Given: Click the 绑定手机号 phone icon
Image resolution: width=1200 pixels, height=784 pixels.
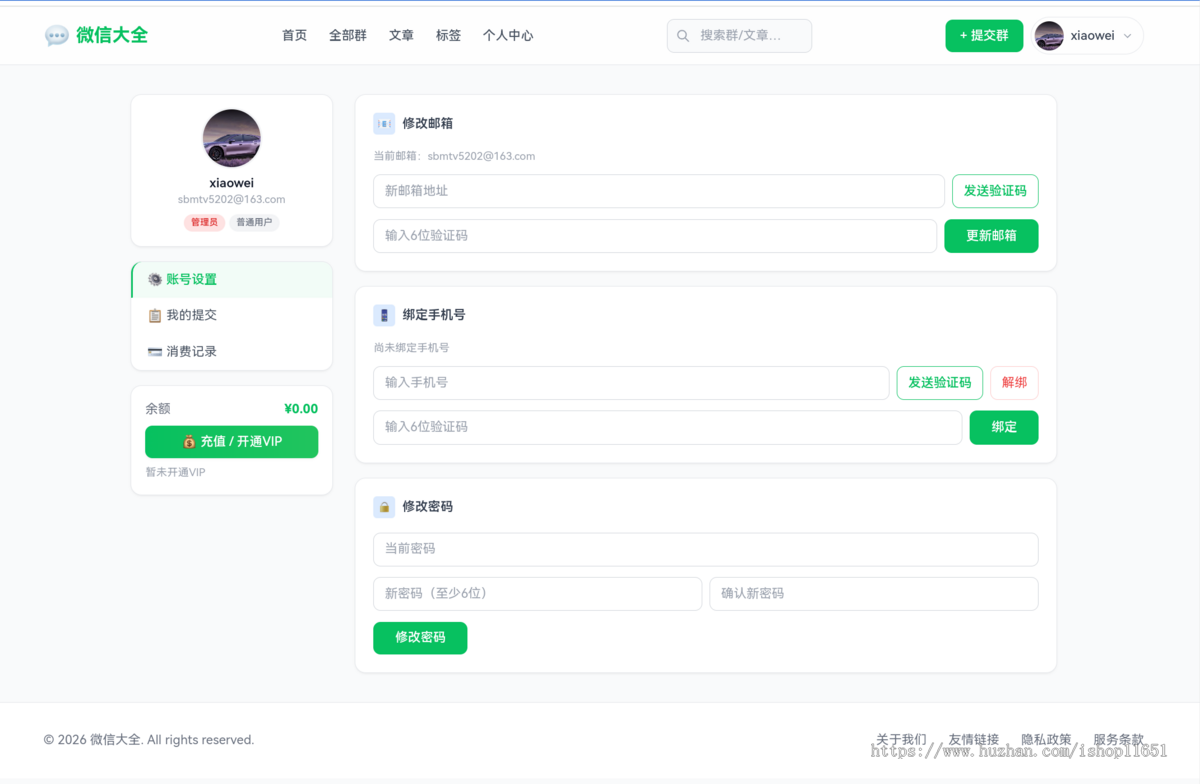Looking at the screenshot, I should (384, 315).
